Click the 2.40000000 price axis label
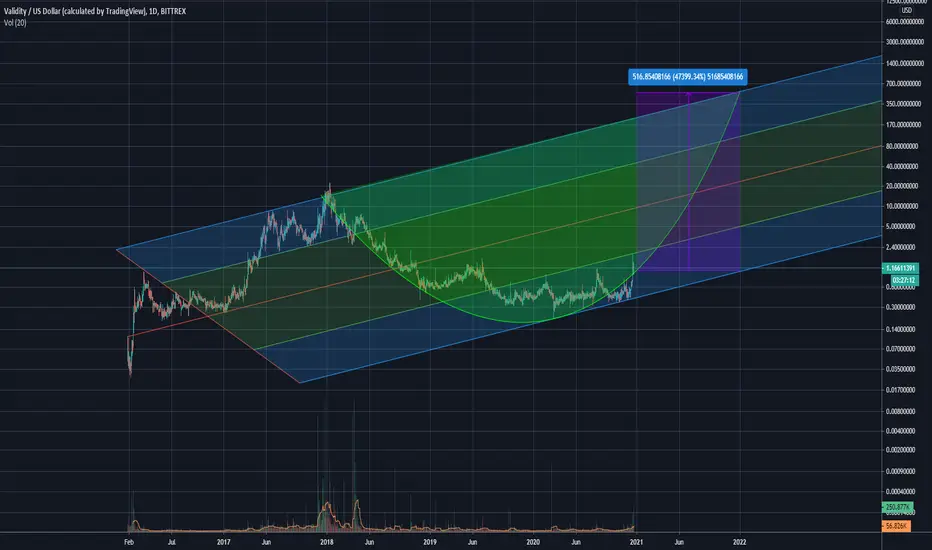The height and width of the screenshot is (550, 932). [x=901, y=247]
